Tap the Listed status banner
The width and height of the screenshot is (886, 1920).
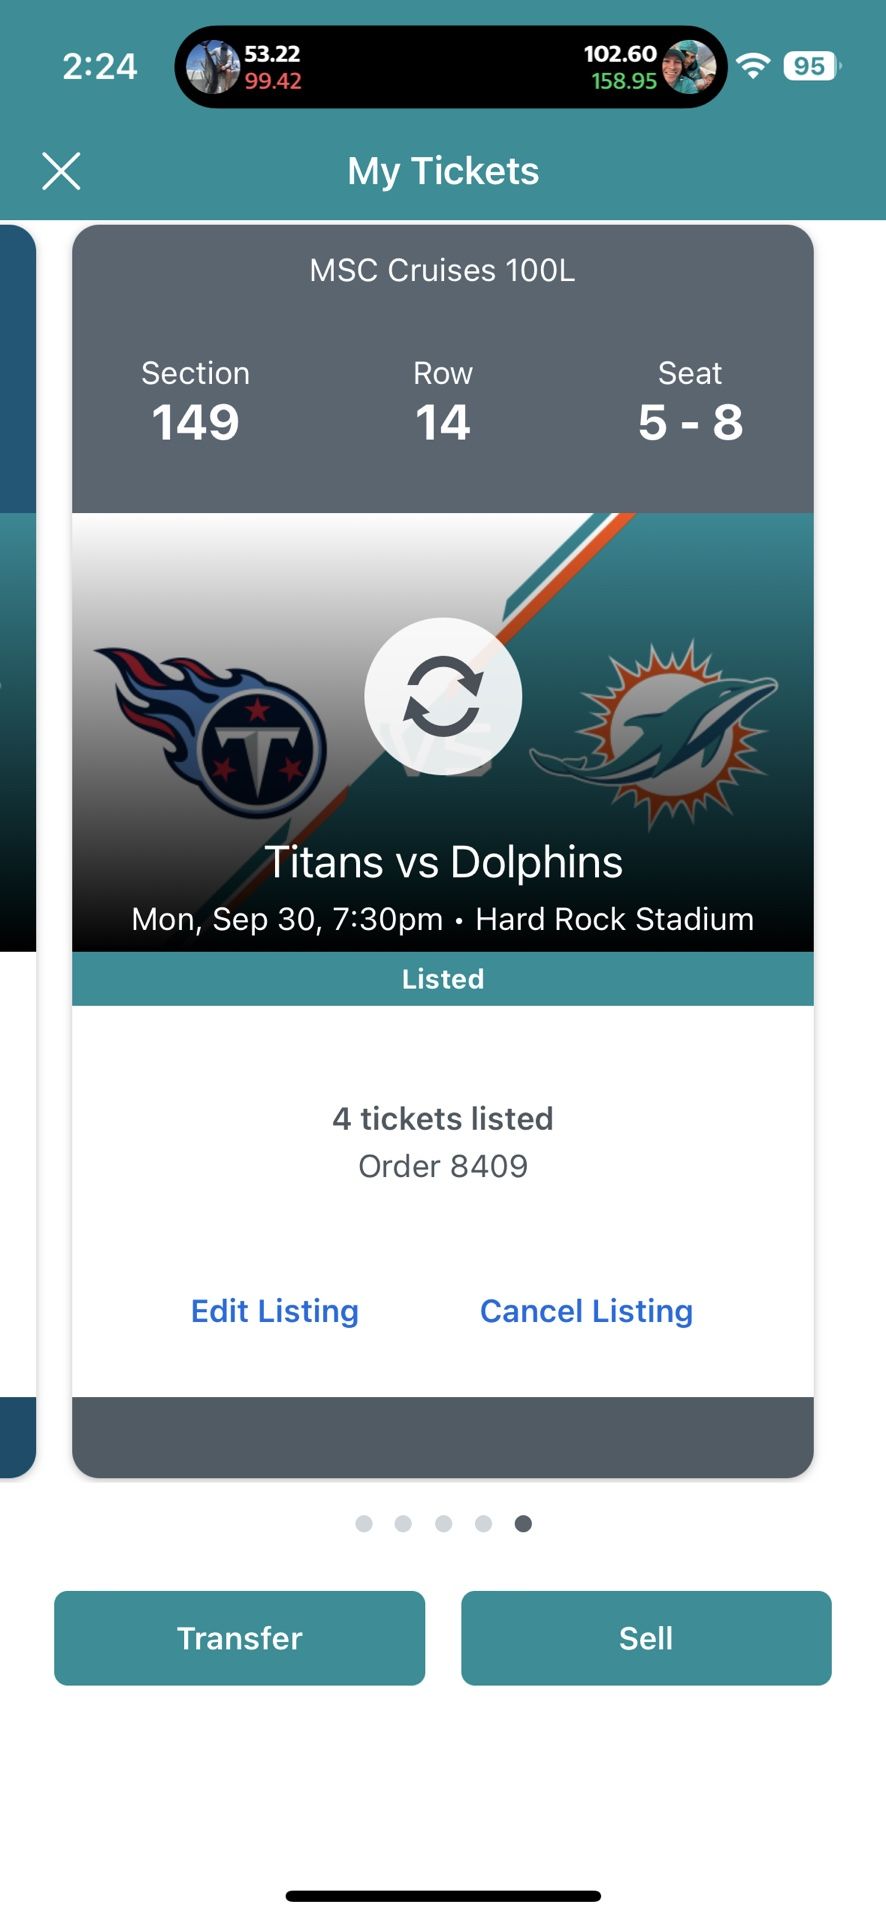443,979
